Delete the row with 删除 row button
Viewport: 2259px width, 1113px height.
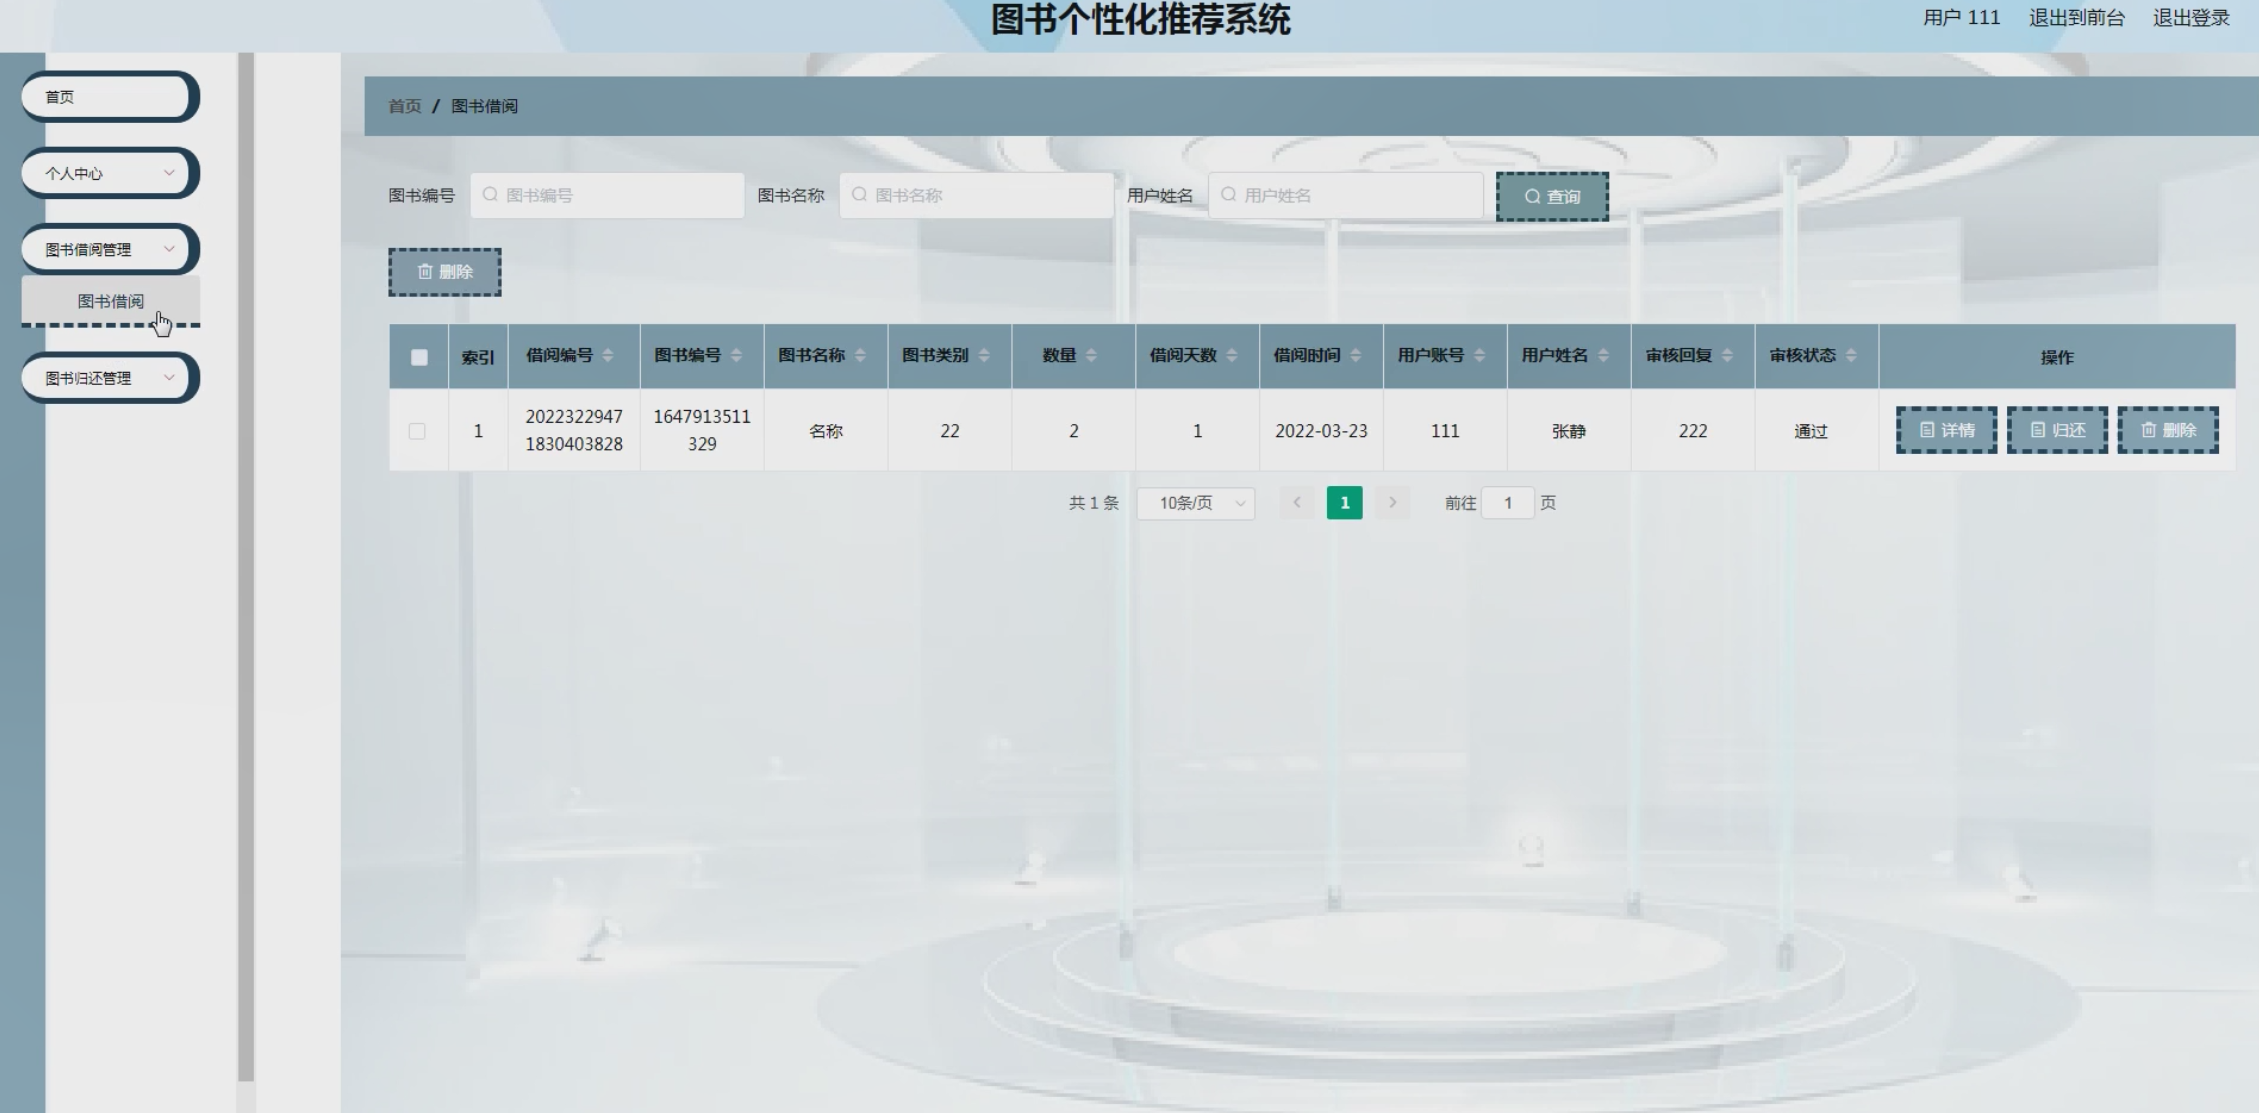click(x=2168, y=430)
